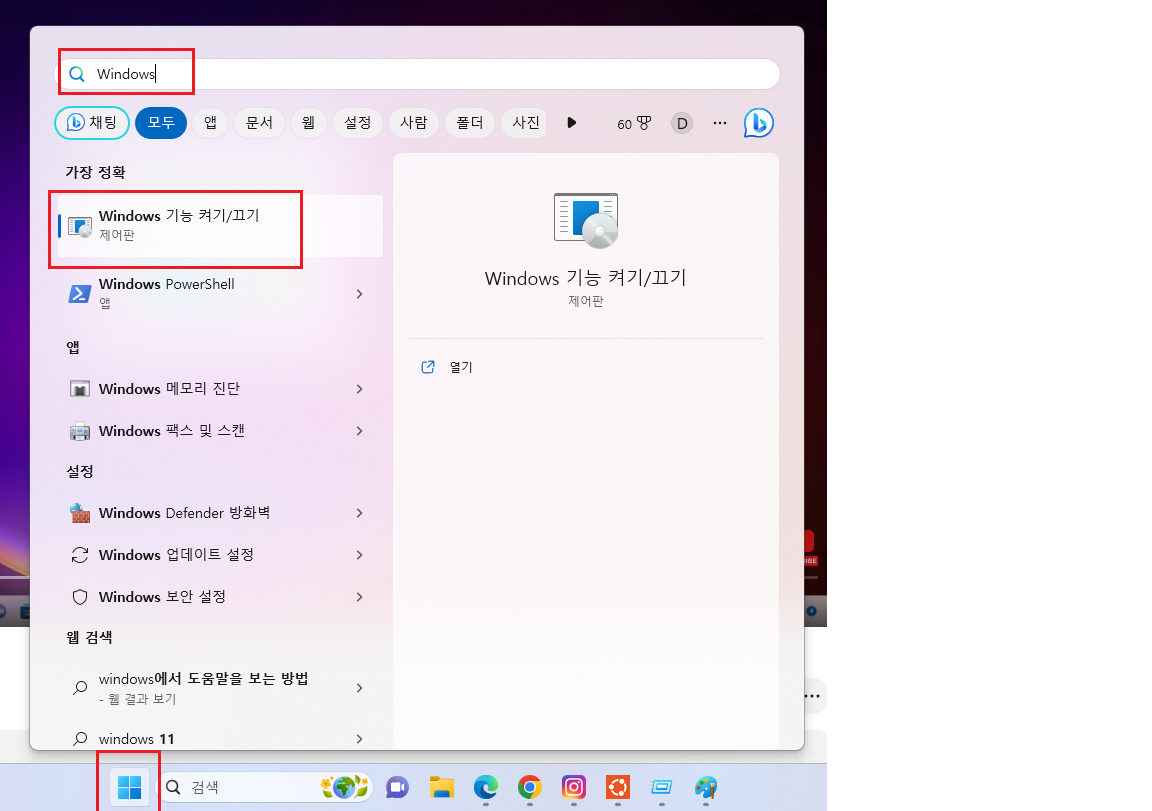Show more filter tabs with the play arrow

pyautogui.click(x=572, y=123)
